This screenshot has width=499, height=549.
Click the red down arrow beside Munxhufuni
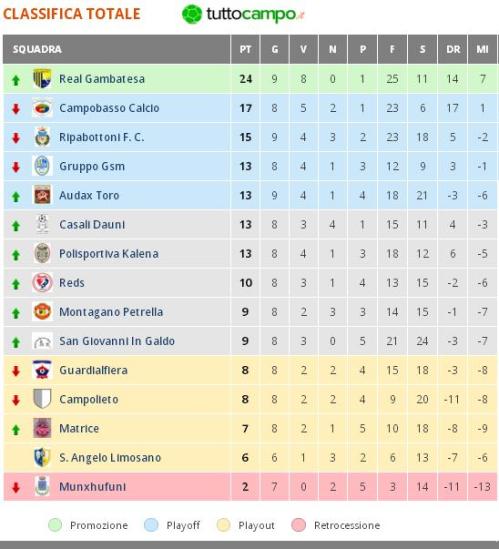[x=16, y=487]
